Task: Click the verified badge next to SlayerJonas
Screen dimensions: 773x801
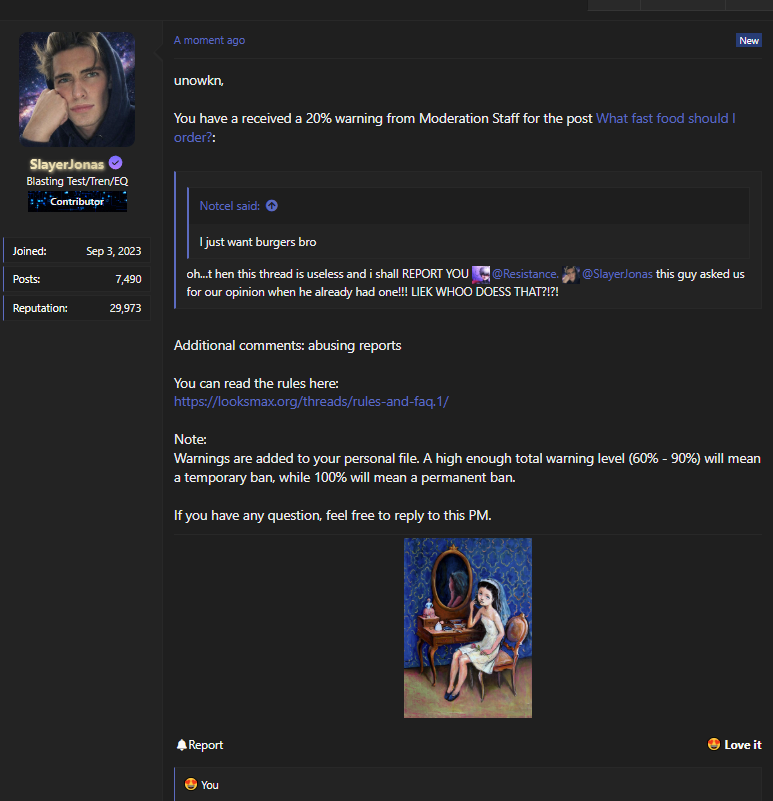Action: 115,163
